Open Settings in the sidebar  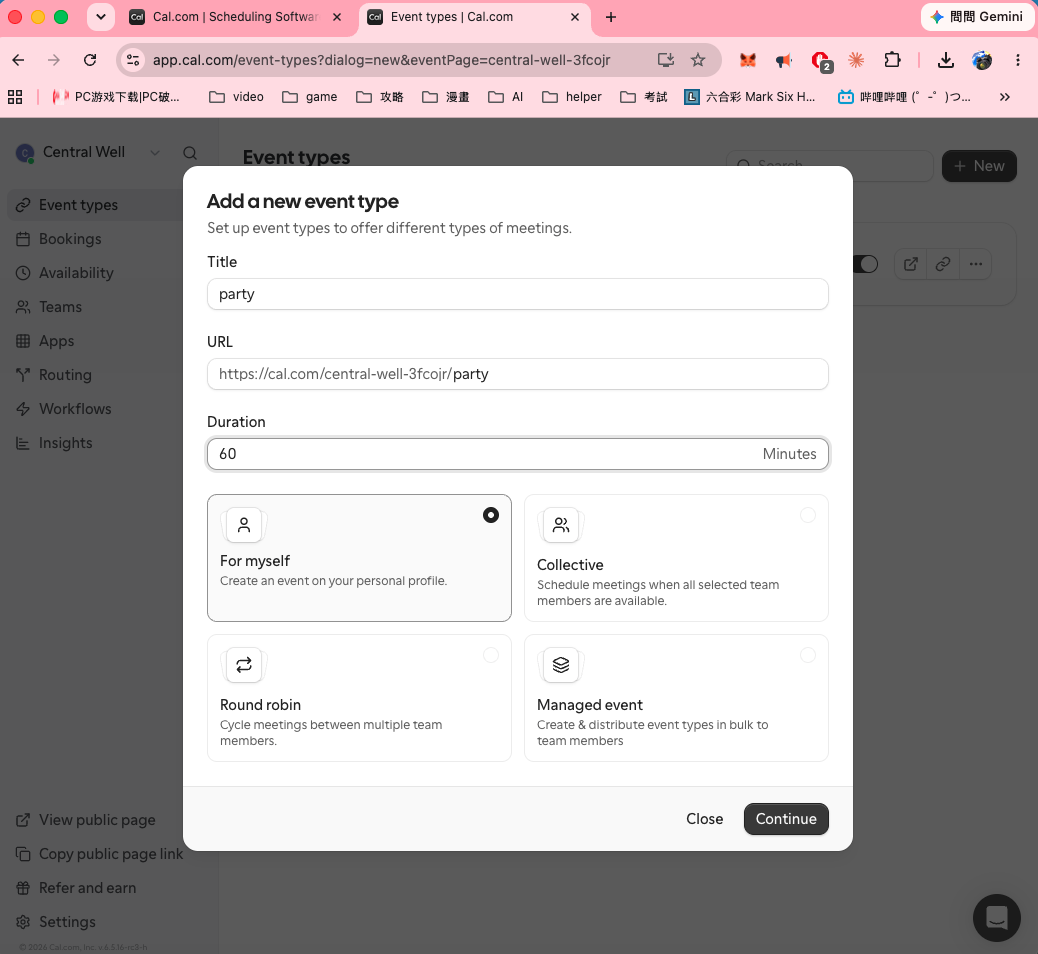pyautogui.click(x=67, y=922)
